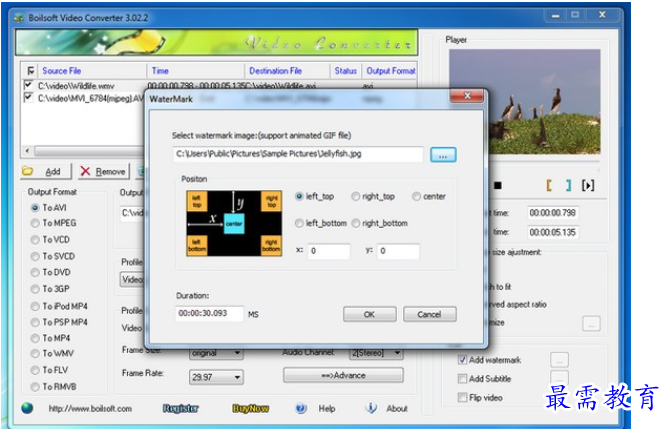Click the Add watermark browse button

[x=559, y=360]
